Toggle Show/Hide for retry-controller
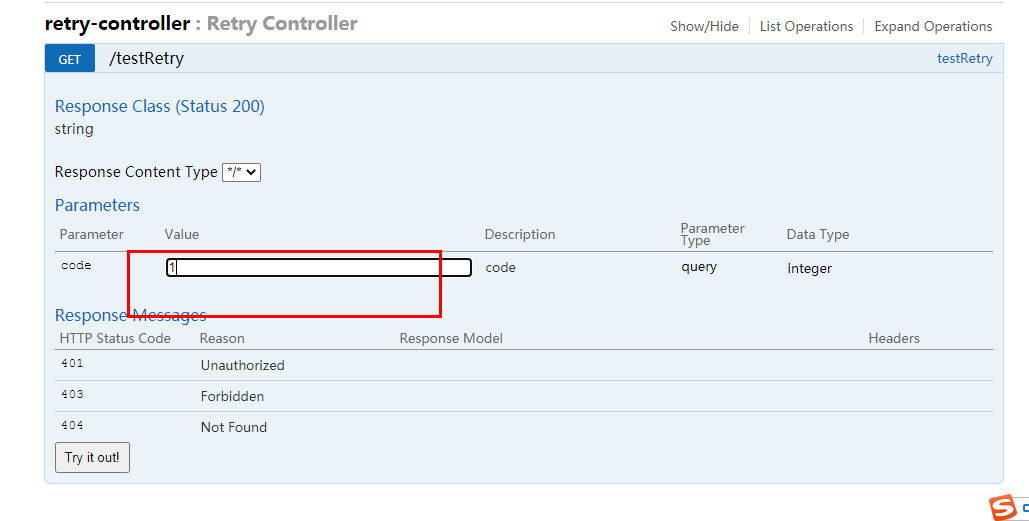This screenshot has height=521, width=1029. click(704, 26)
